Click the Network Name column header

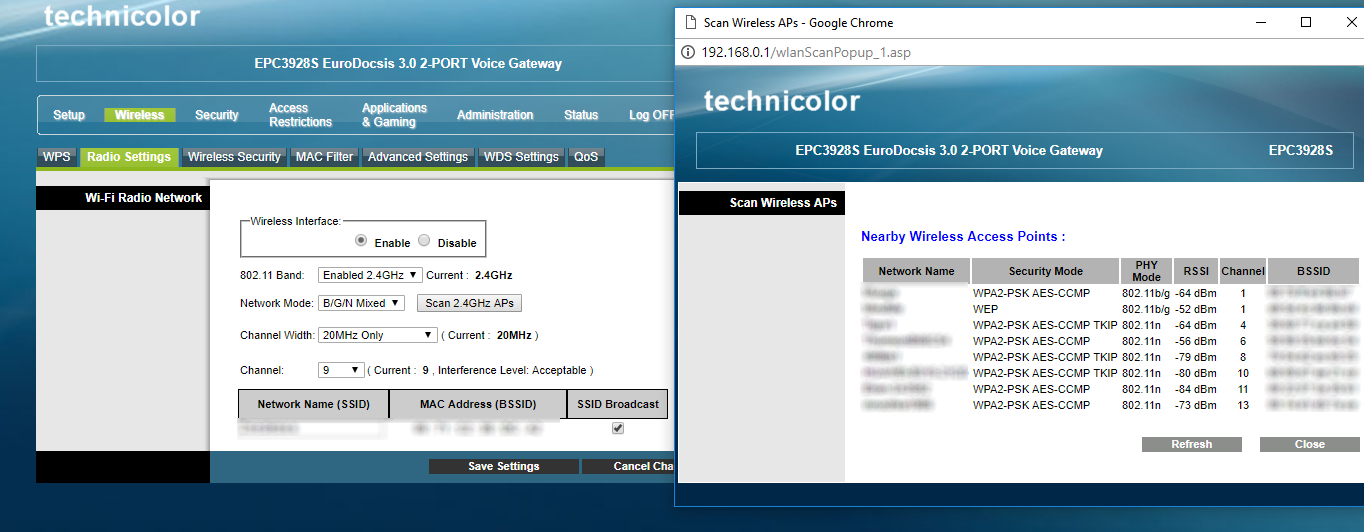tap(916, 271)
